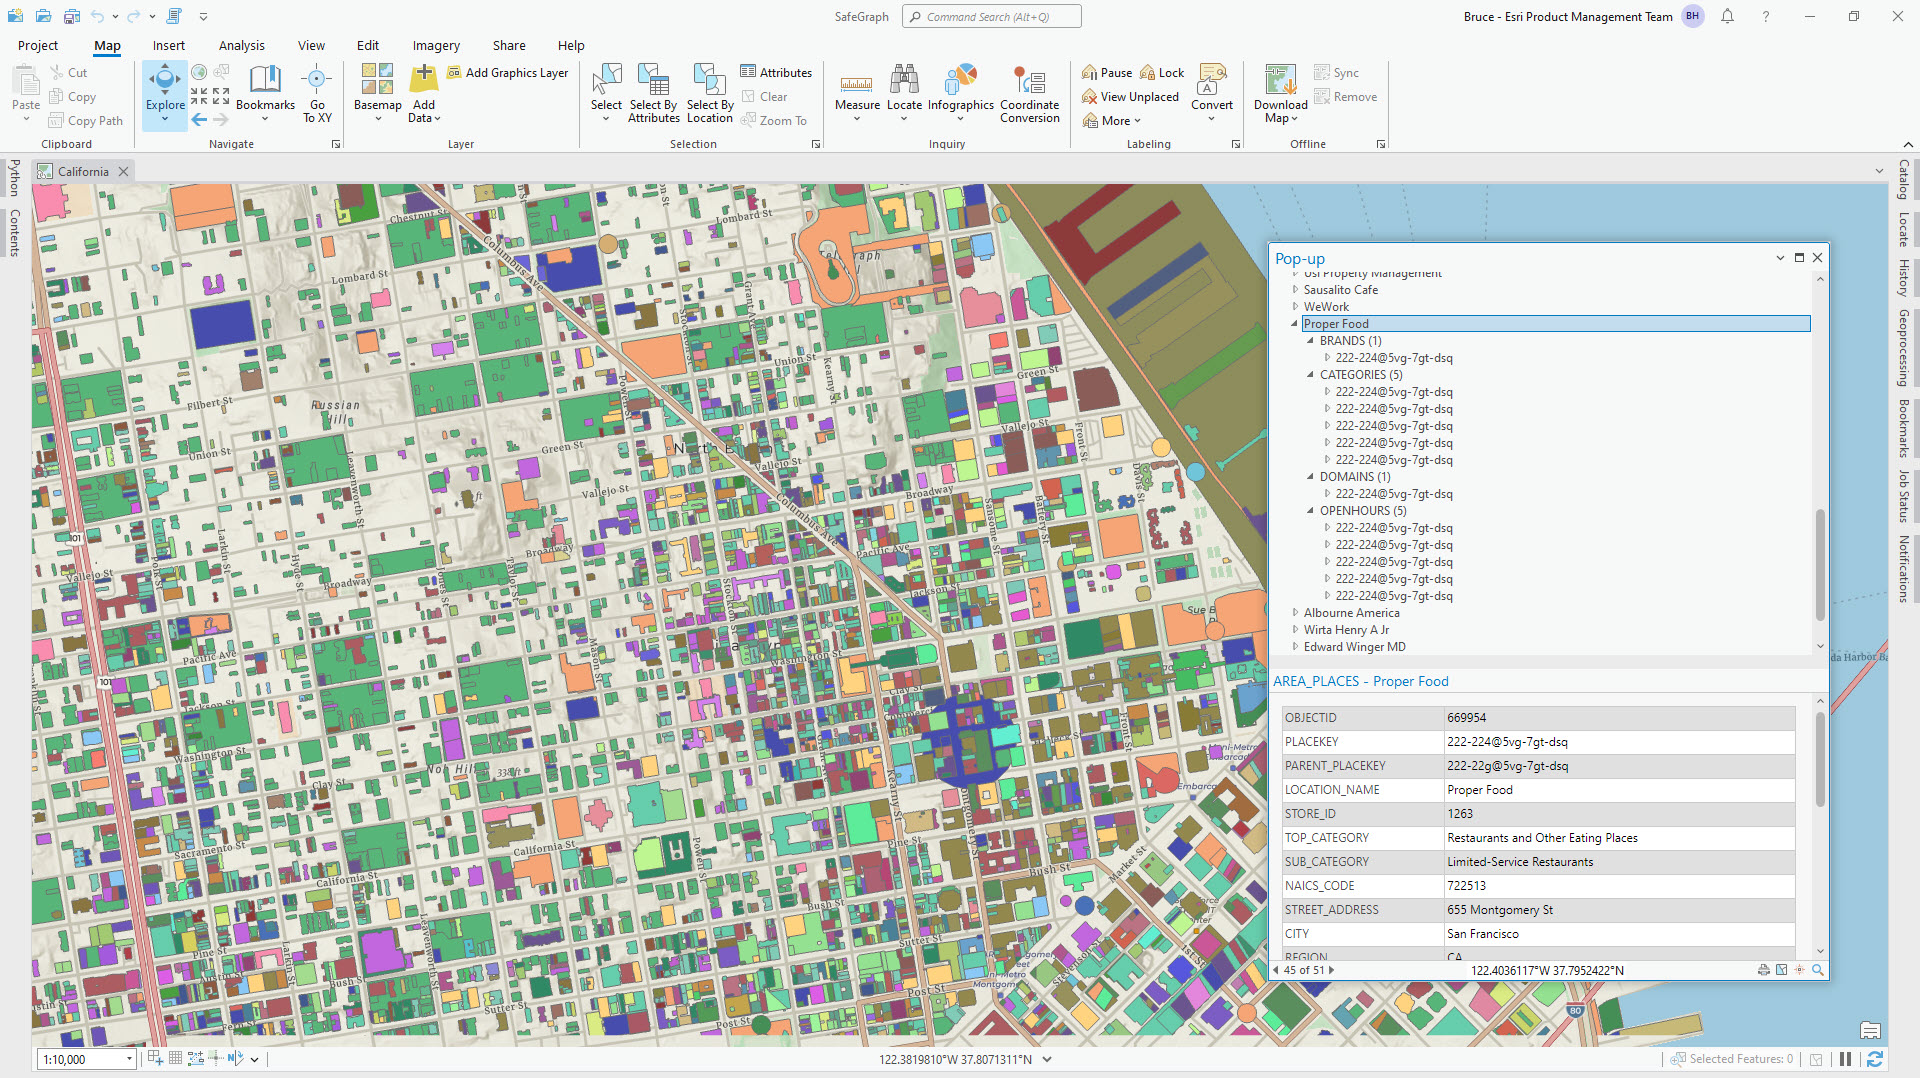Open the map scale dropdown
The height and width of the screenshot is (1078, 1920).
point(129,1059)
